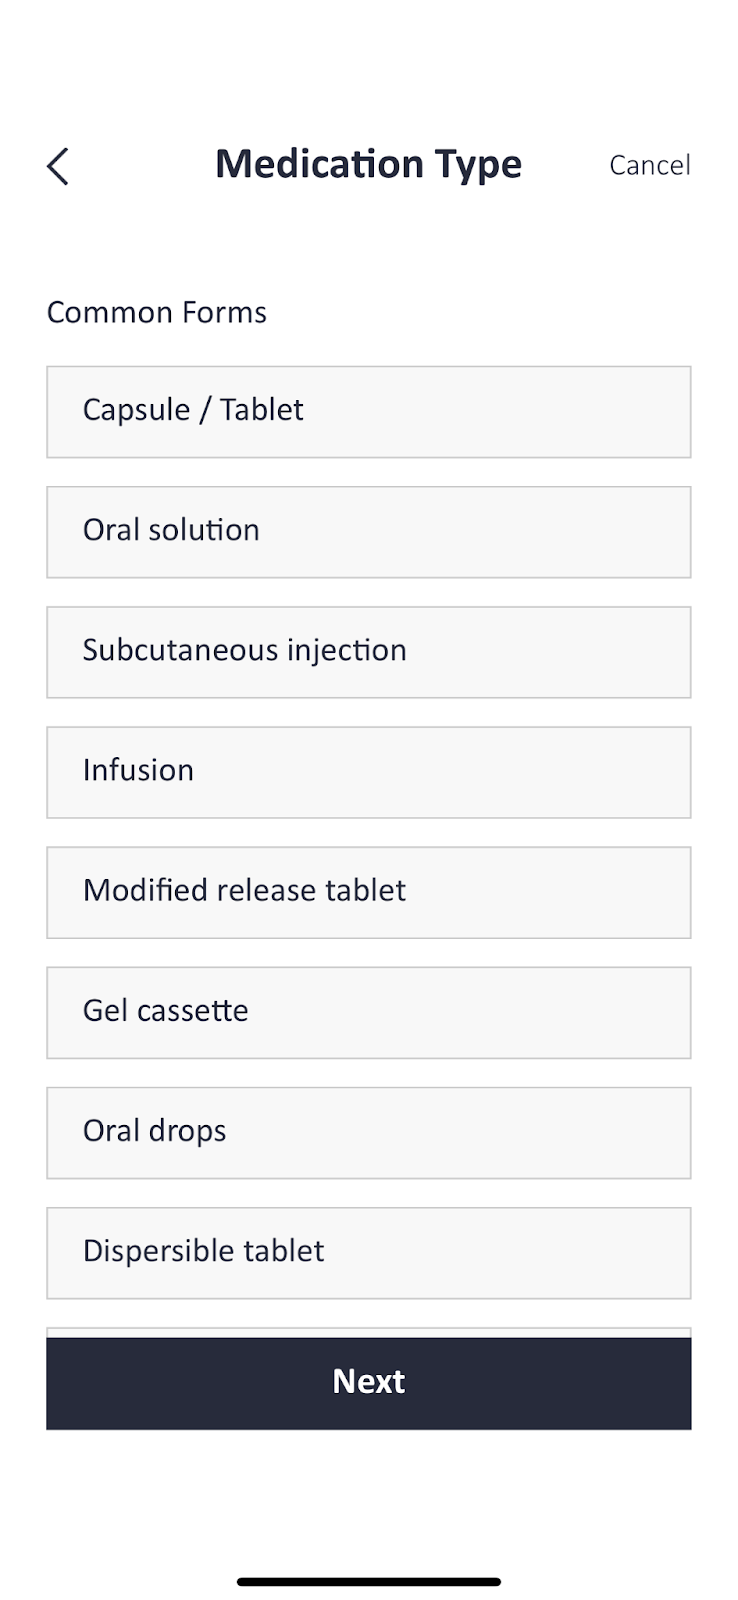The height and width of the screenshot is (1600, 738).
Task: Choose the Modified release tablet option
Action: (x=369, y=892)
